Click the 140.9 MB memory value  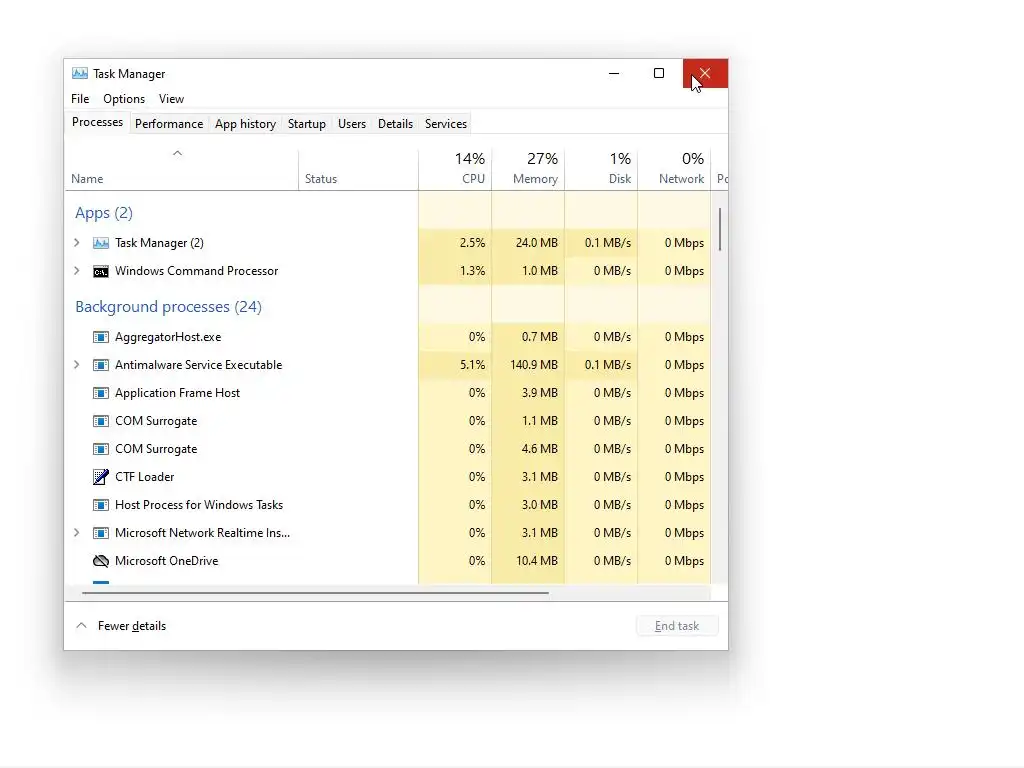tap(534, 365)
